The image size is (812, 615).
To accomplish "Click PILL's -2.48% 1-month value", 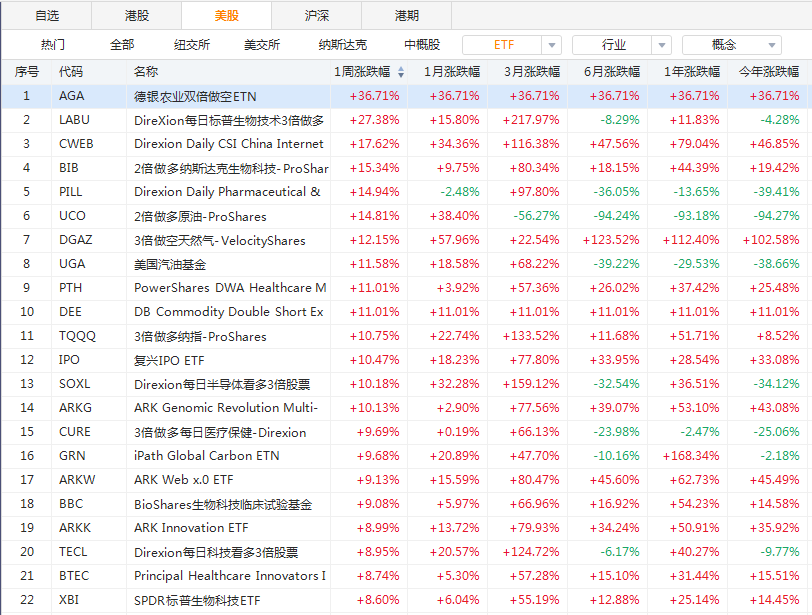I will tap(460, 192).
